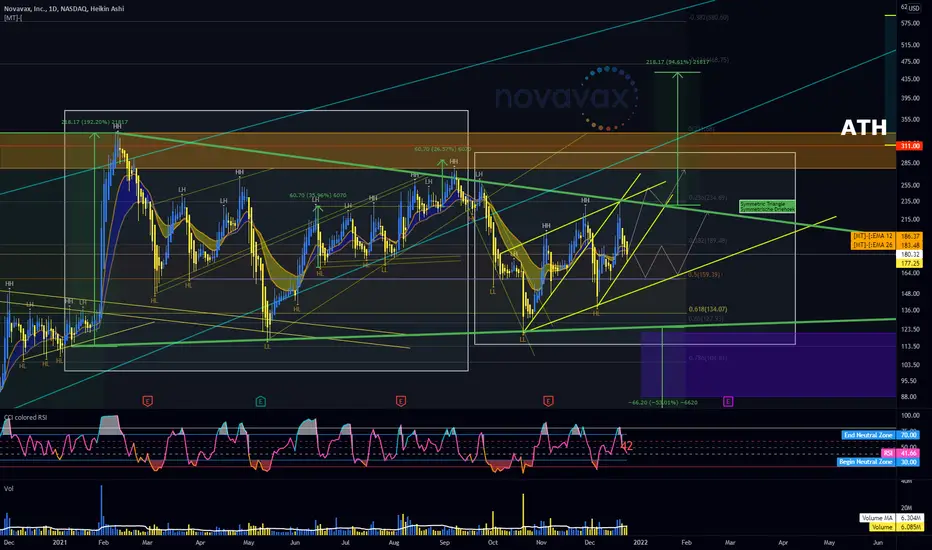Click the red earnings E marker near Aug 2021
Image resolution: width=932 pixels, height=550 pixels.
(401, 401)
